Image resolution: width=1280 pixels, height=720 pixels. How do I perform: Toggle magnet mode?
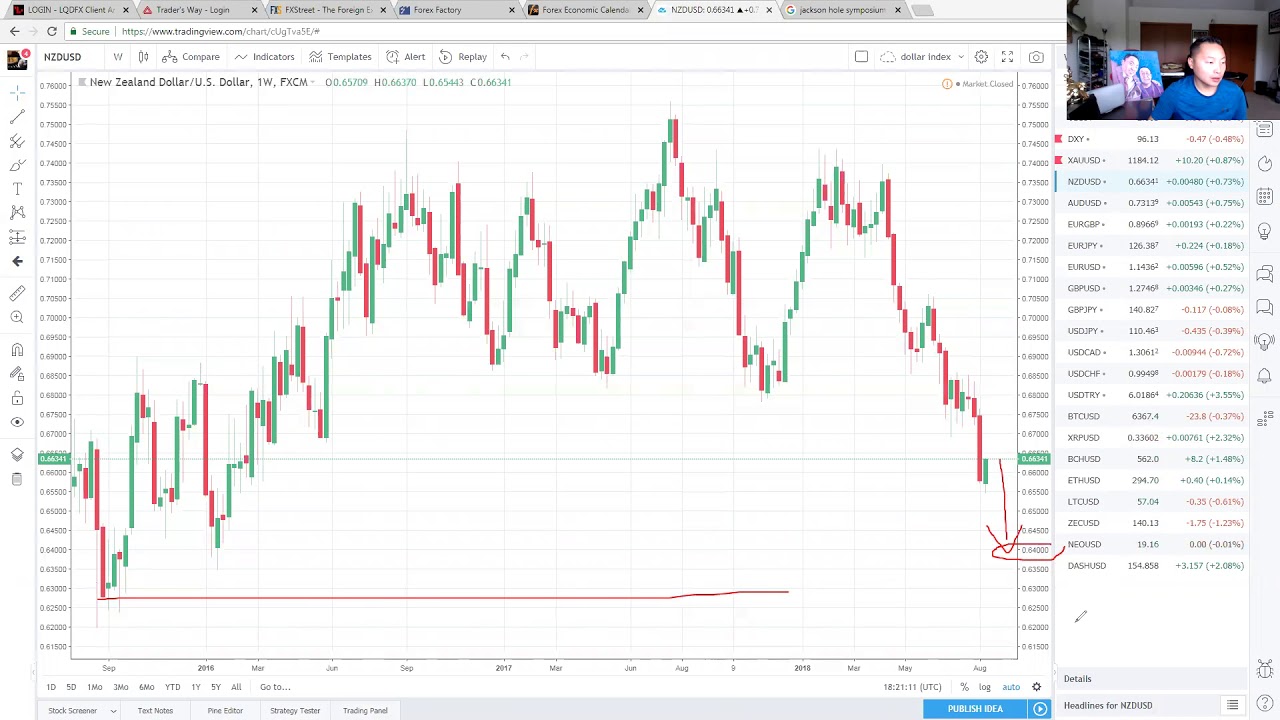(x=17, y=349)
